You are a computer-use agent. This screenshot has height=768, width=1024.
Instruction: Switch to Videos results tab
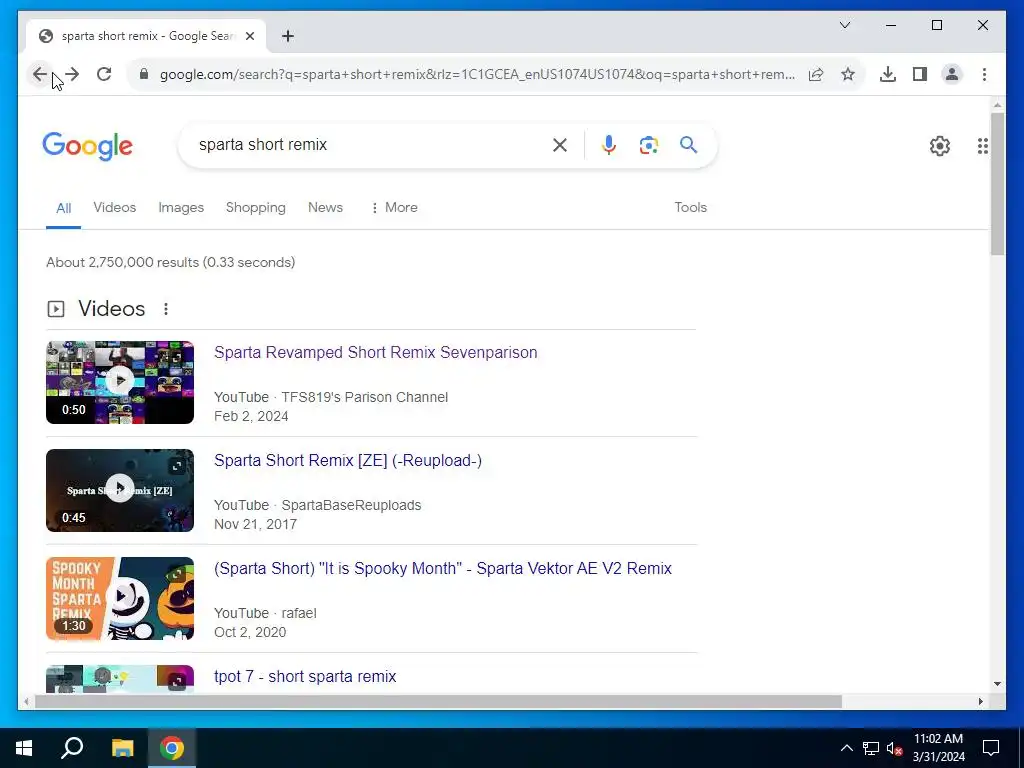click(114, 207)
